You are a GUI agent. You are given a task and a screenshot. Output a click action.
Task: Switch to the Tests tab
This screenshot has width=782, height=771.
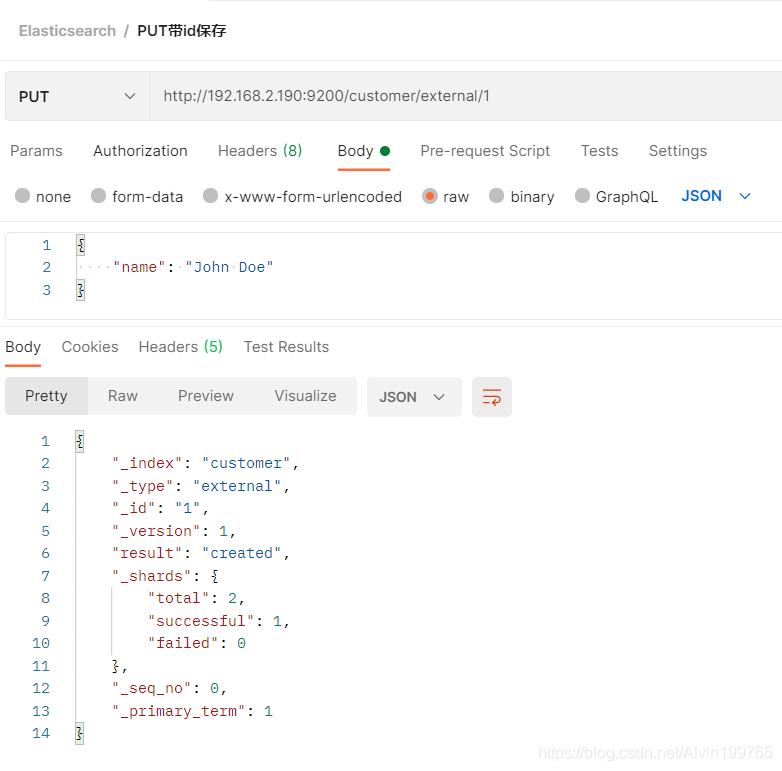click(599, 151)
